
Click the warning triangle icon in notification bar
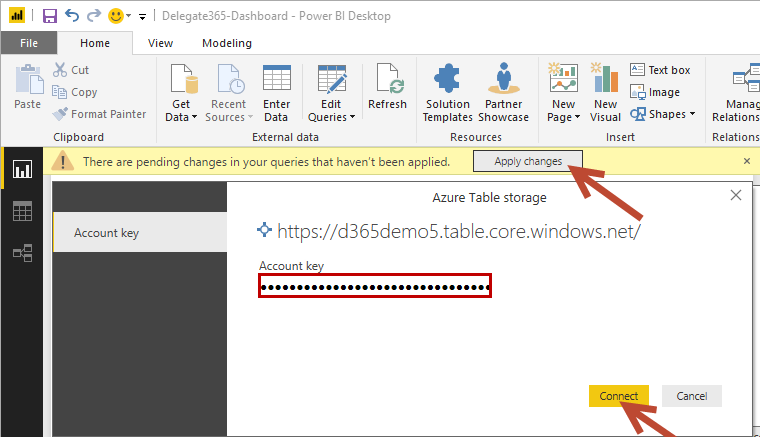63,161
